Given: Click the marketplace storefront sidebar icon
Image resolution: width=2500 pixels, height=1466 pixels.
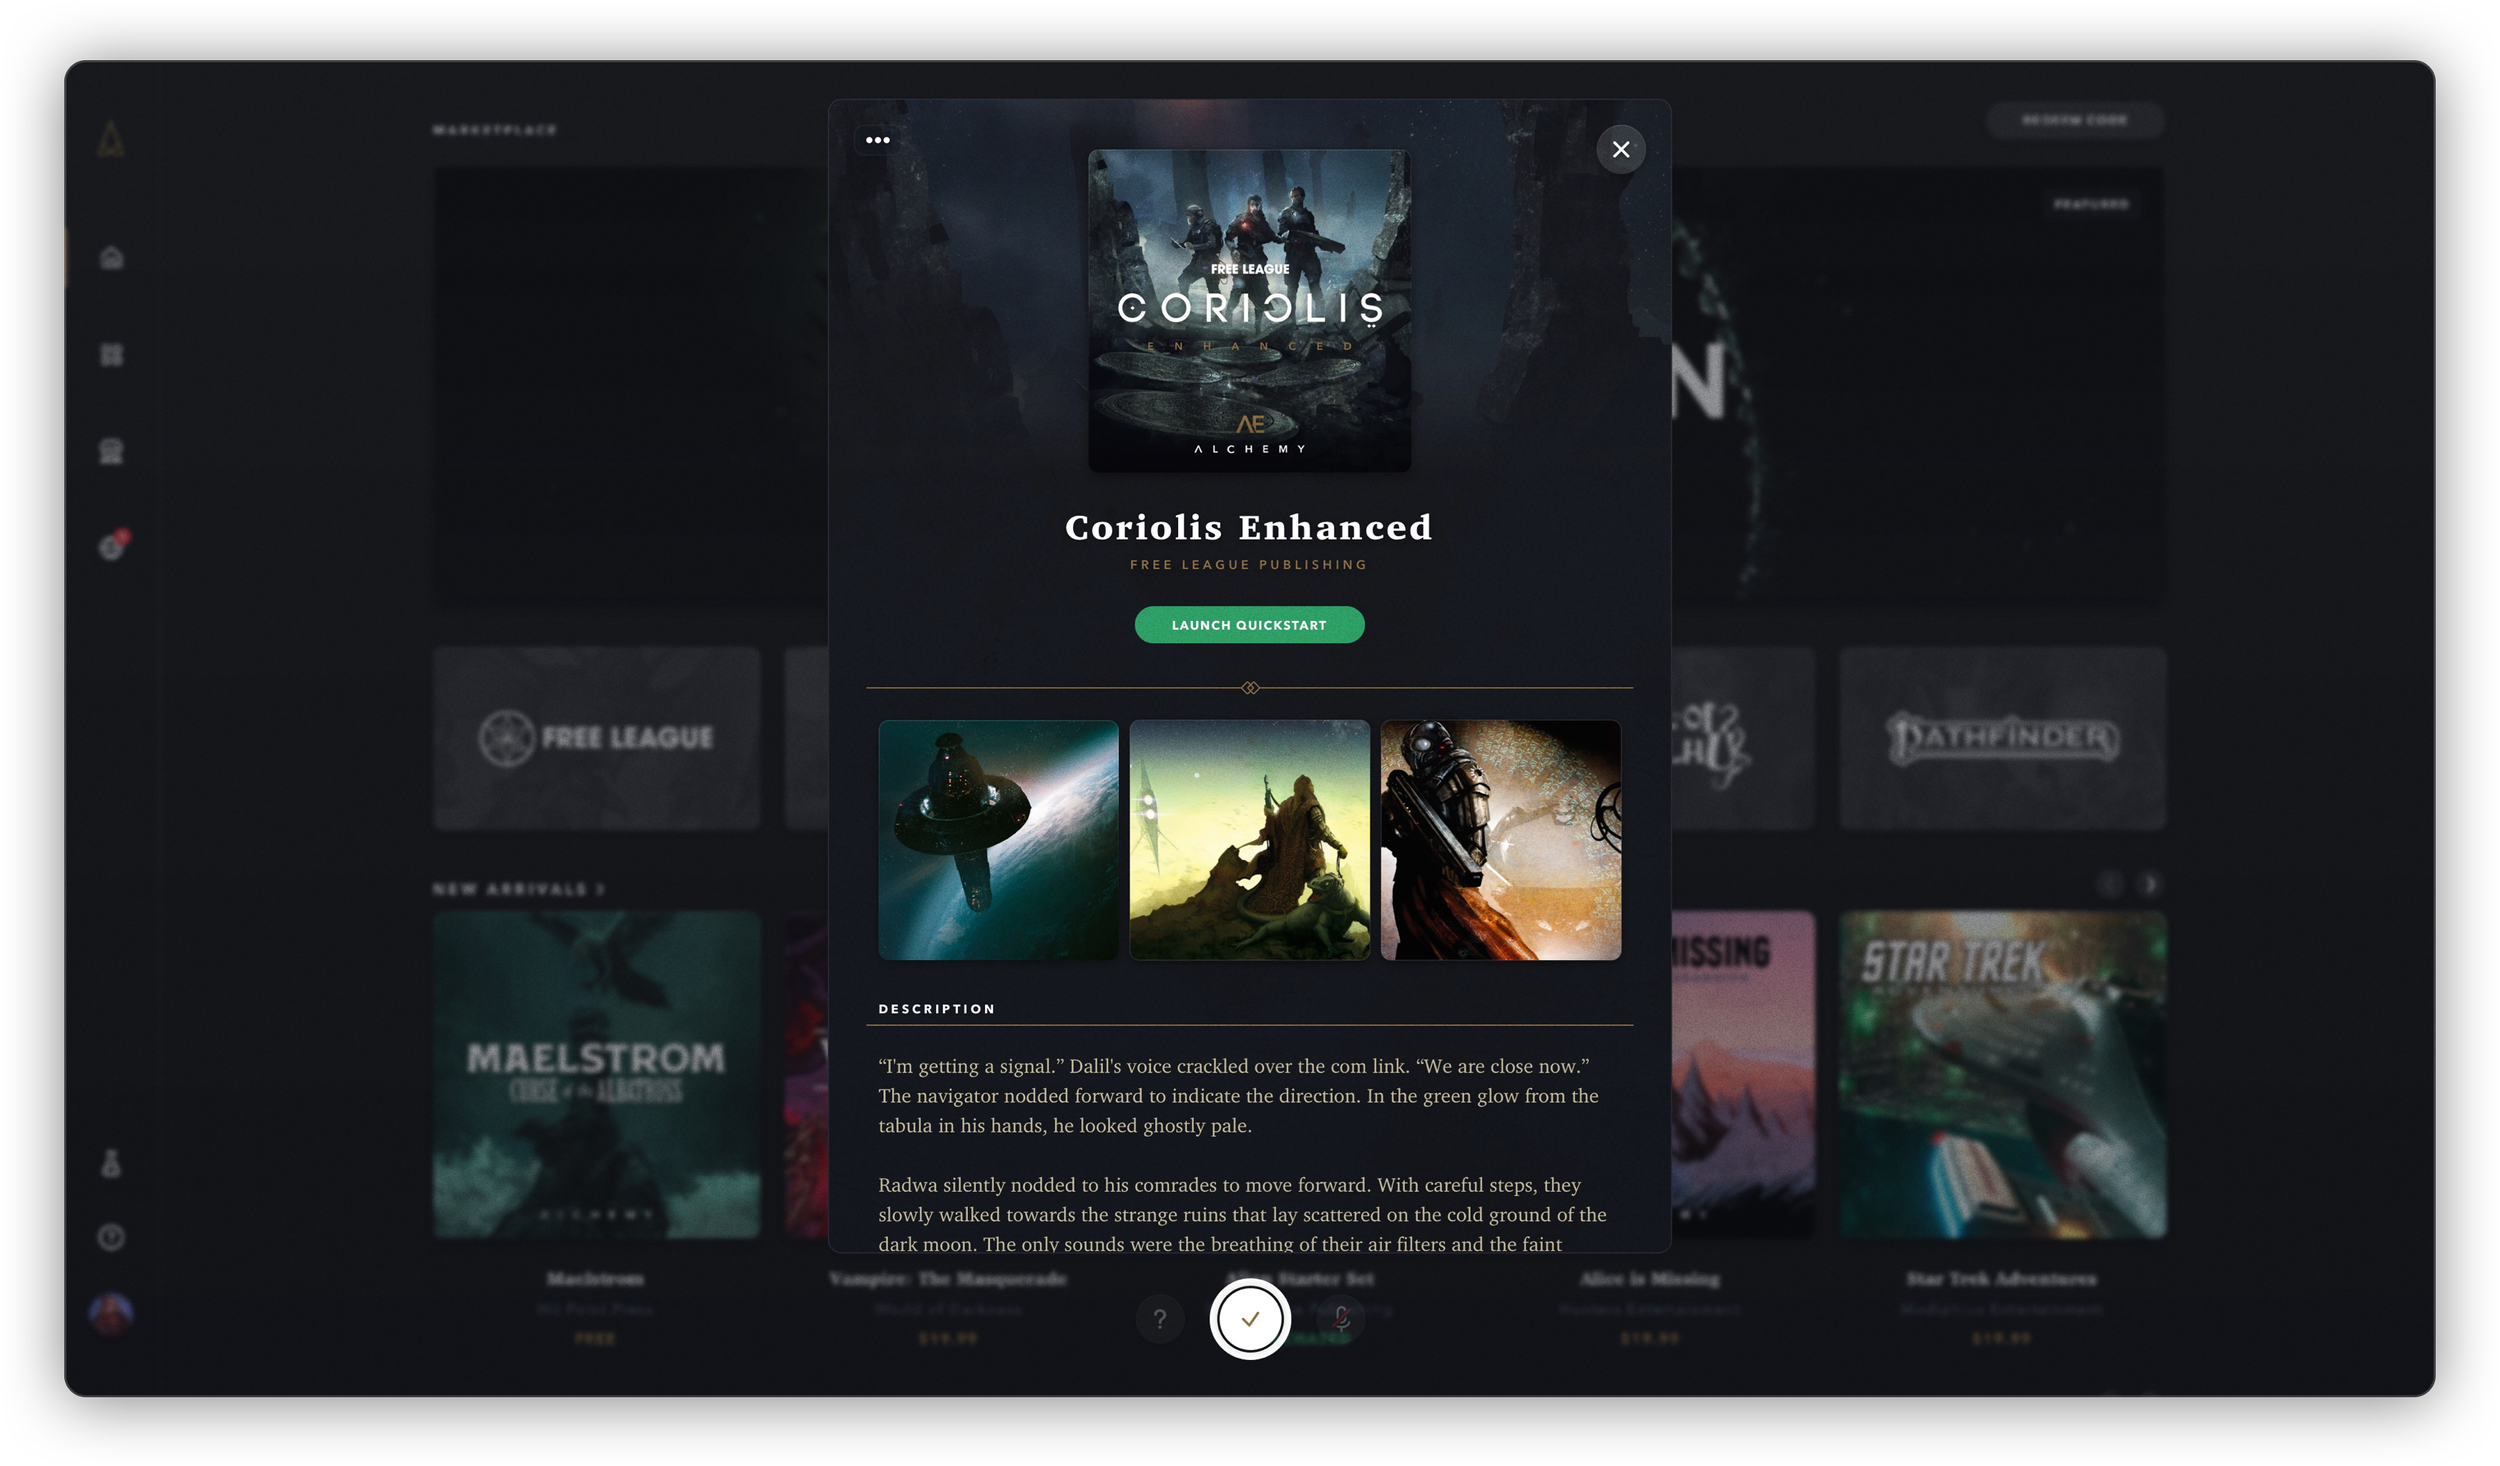Looking at the screenshot, I should 112,451.
